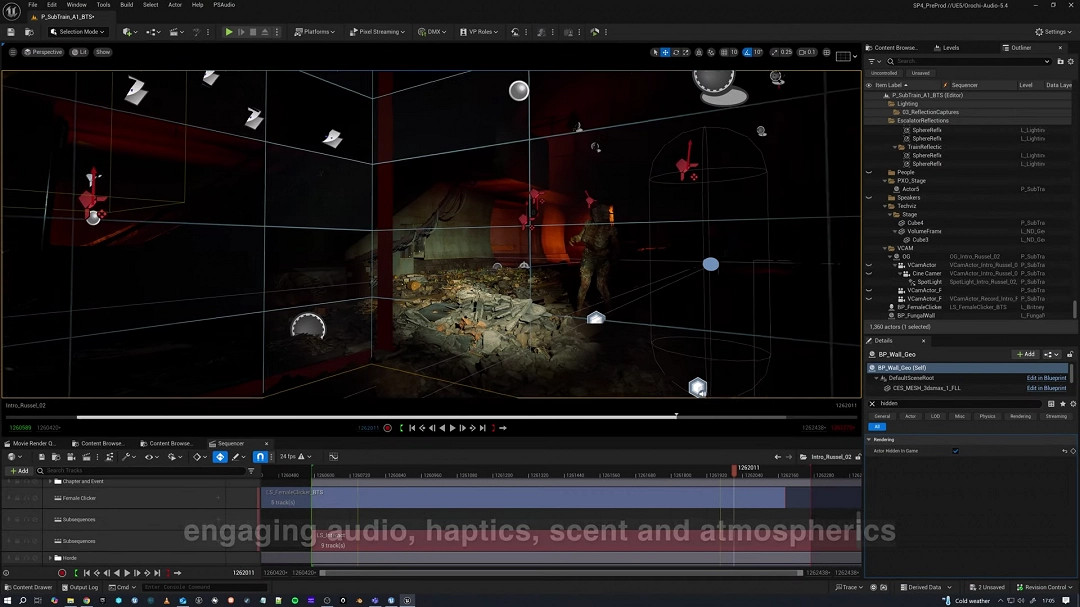1080x607 pixels.
Task: Open the Platforms dropdown menu
Action: (315, 32)
